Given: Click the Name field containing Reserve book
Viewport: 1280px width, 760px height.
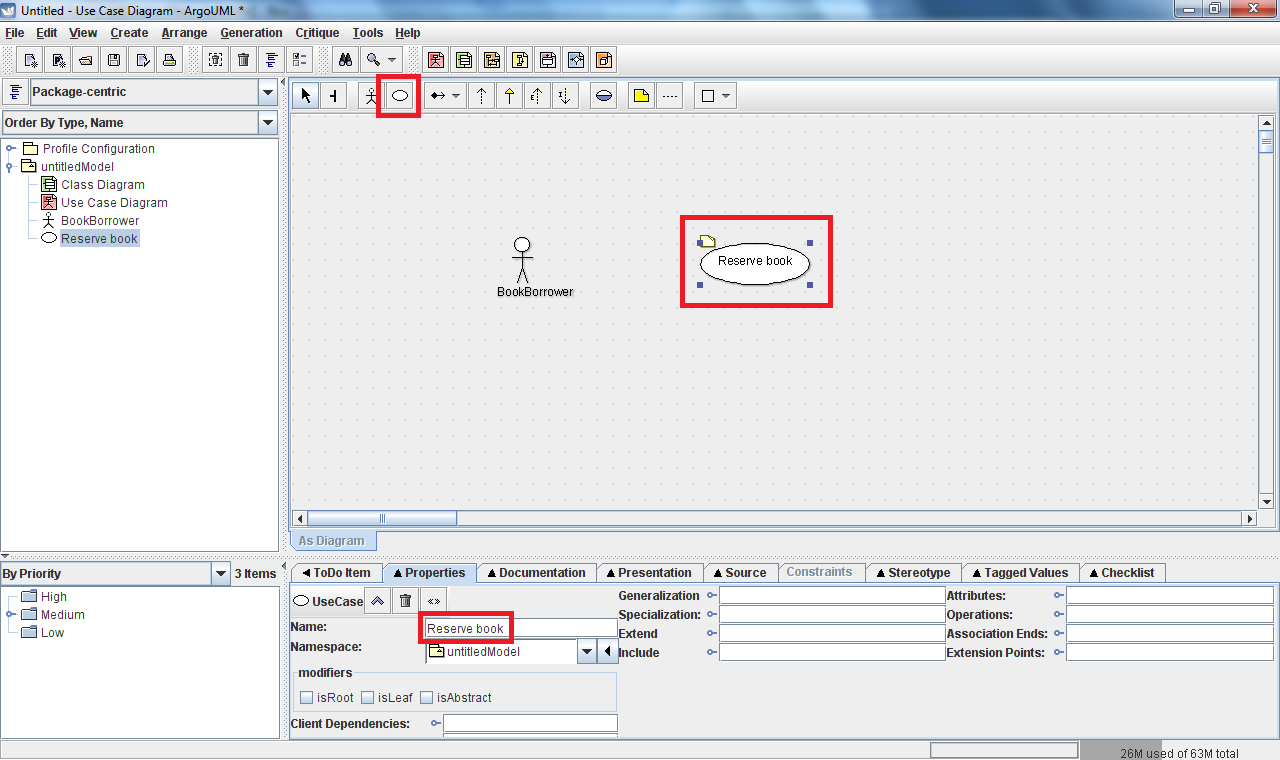Looking at the screenshot, I should (520, 628).
